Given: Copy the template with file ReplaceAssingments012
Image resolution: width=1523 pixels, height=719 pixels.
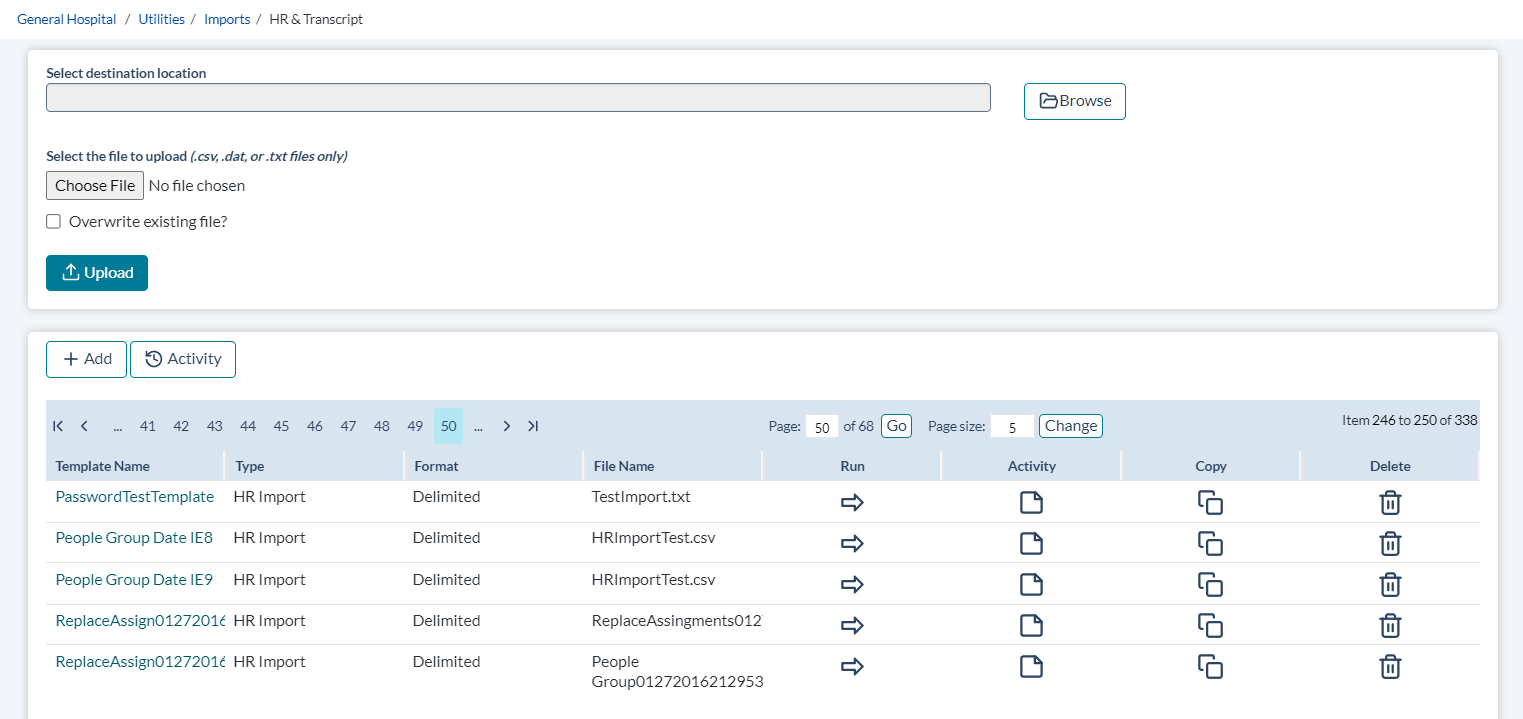Looking at the screenshot, I should tap(1210, 625).
